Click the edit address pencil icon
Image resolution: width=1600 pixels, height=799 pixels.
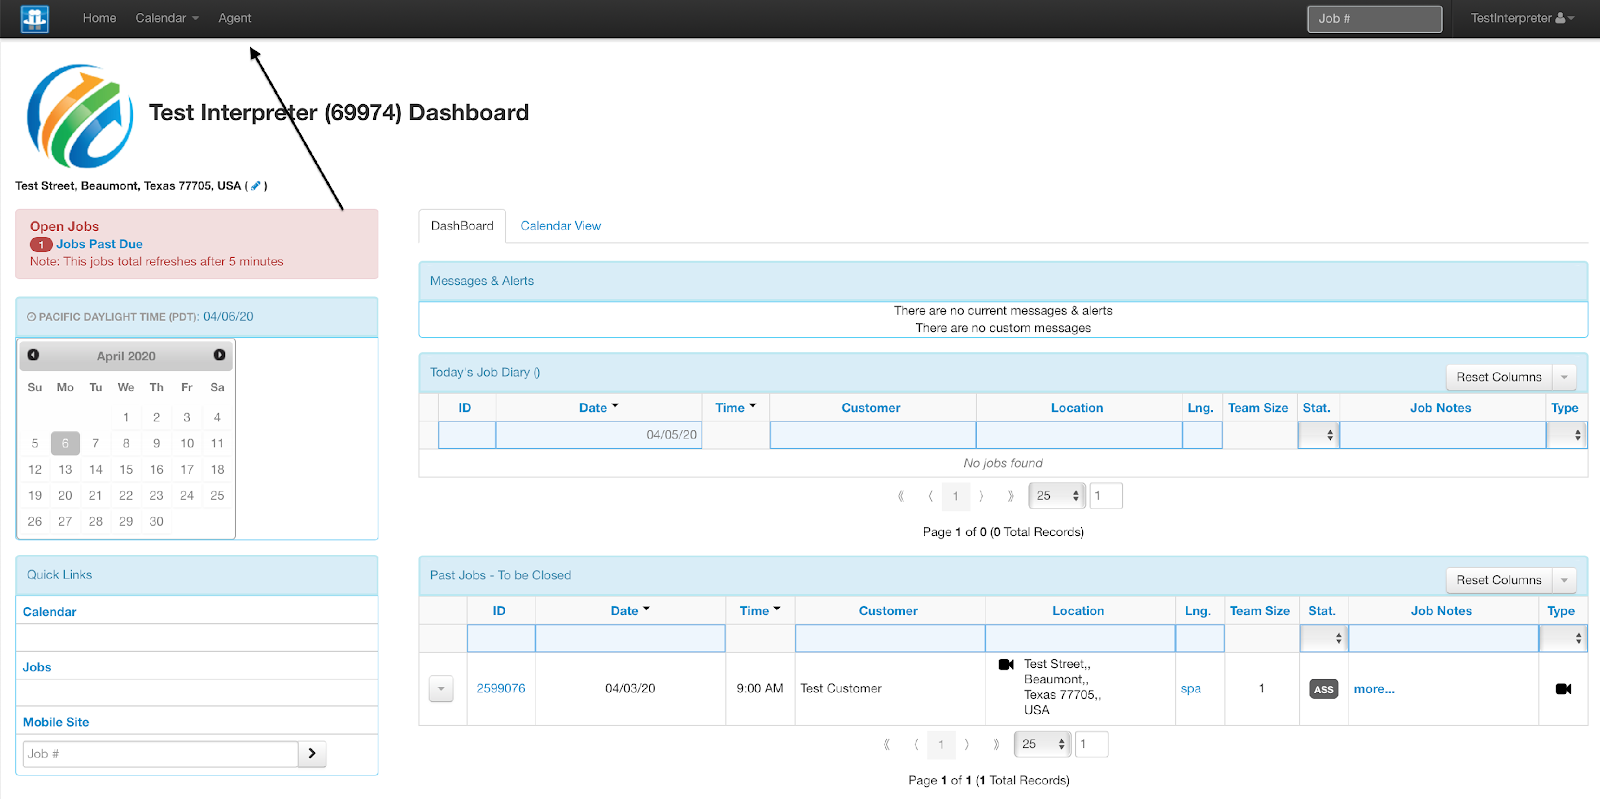[x=256, y=186]
